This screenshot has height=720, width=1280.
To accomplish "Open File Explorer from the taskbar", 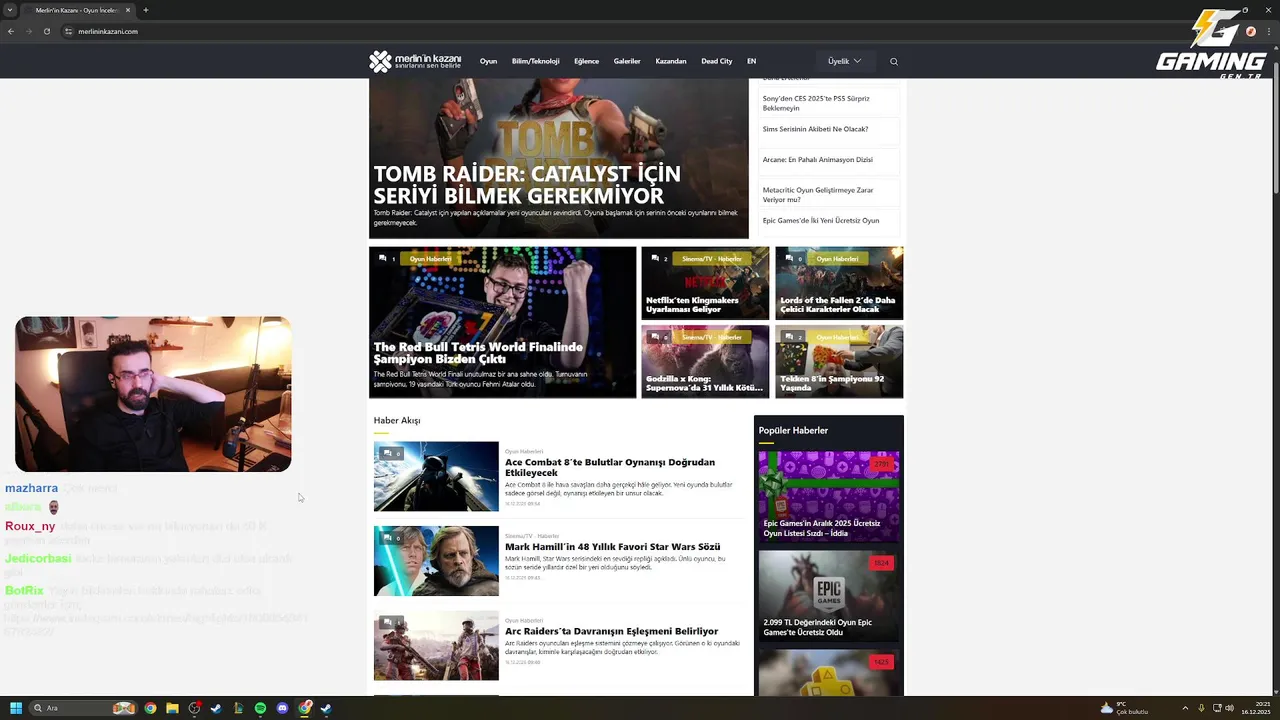I will click(172, 708).
